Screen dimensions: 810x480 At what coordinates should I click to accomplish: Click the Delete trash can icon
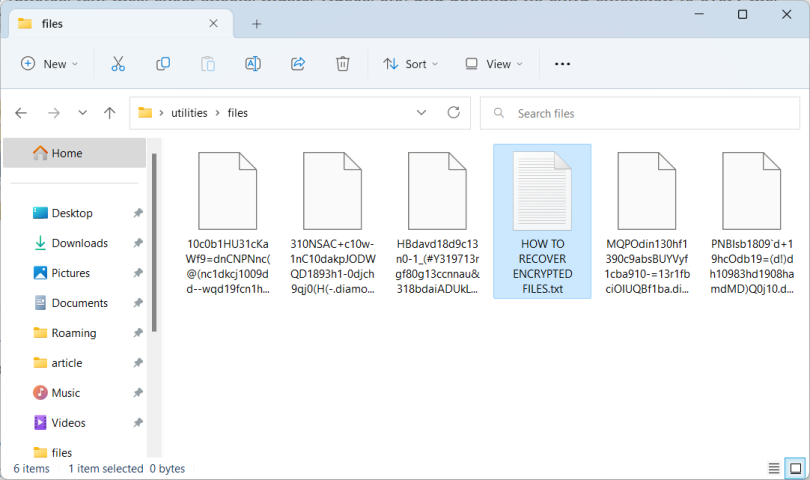point(343,64)
